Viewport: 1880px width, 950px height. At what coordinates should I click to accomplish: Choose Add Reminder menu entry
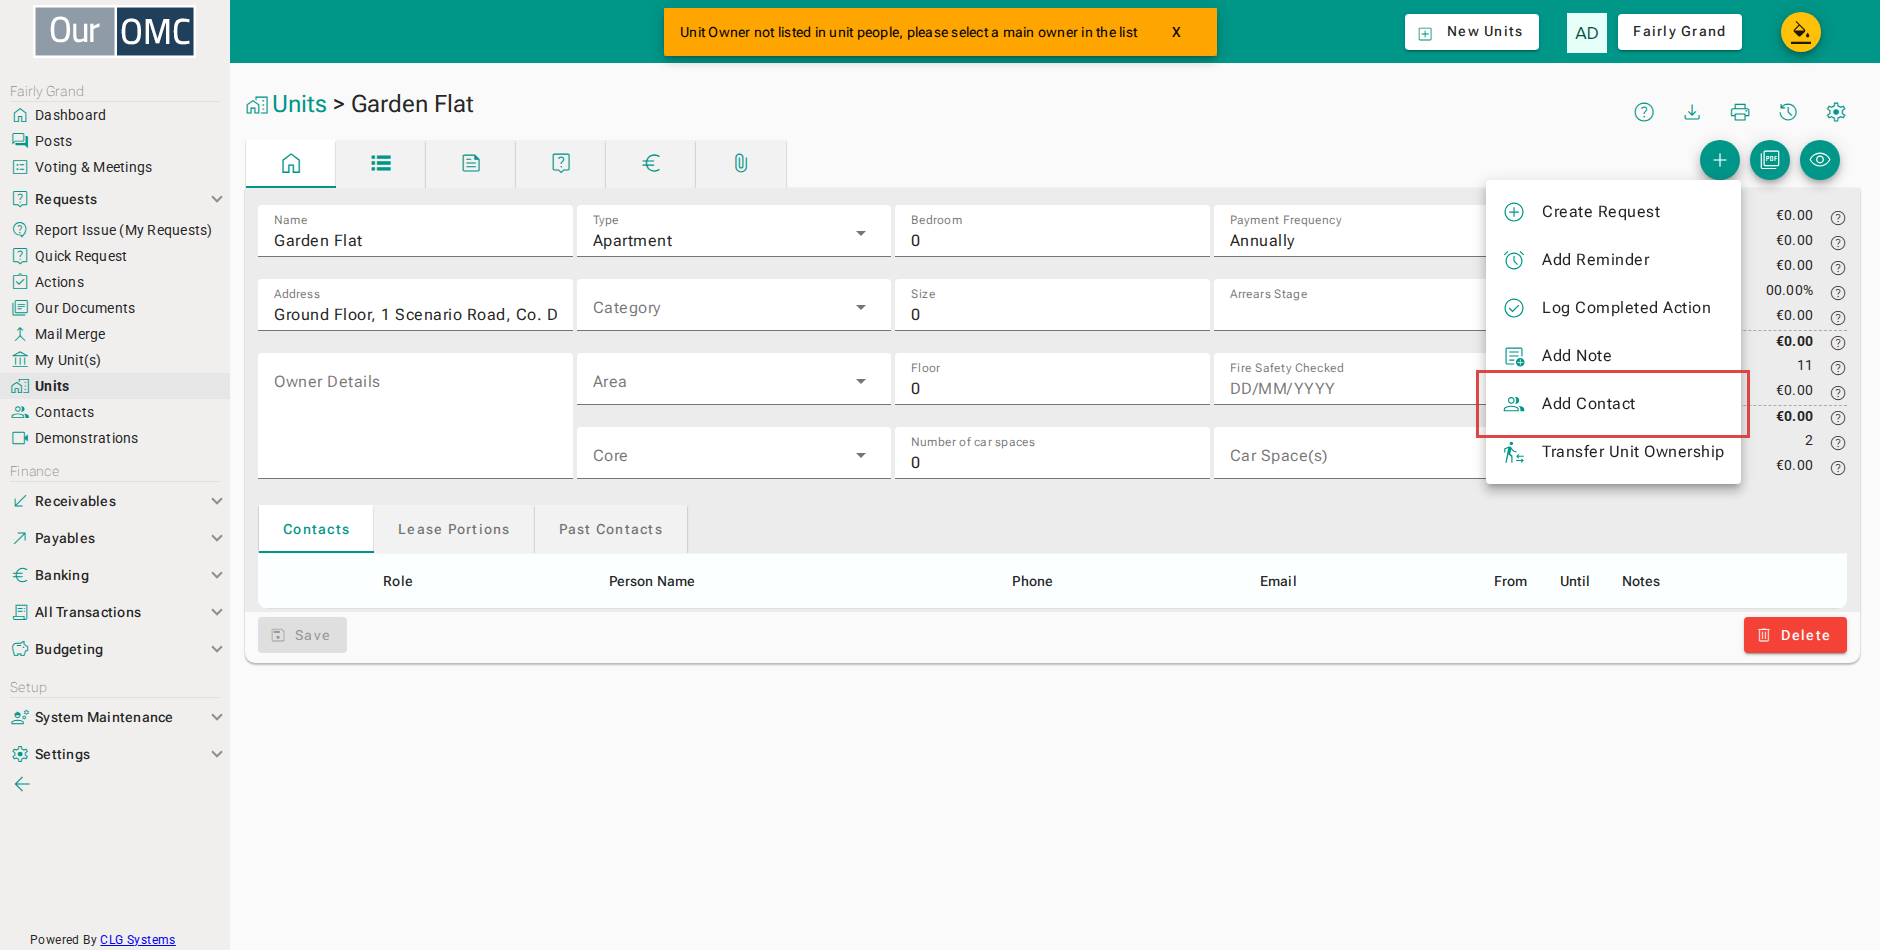tap(1613, 260)
